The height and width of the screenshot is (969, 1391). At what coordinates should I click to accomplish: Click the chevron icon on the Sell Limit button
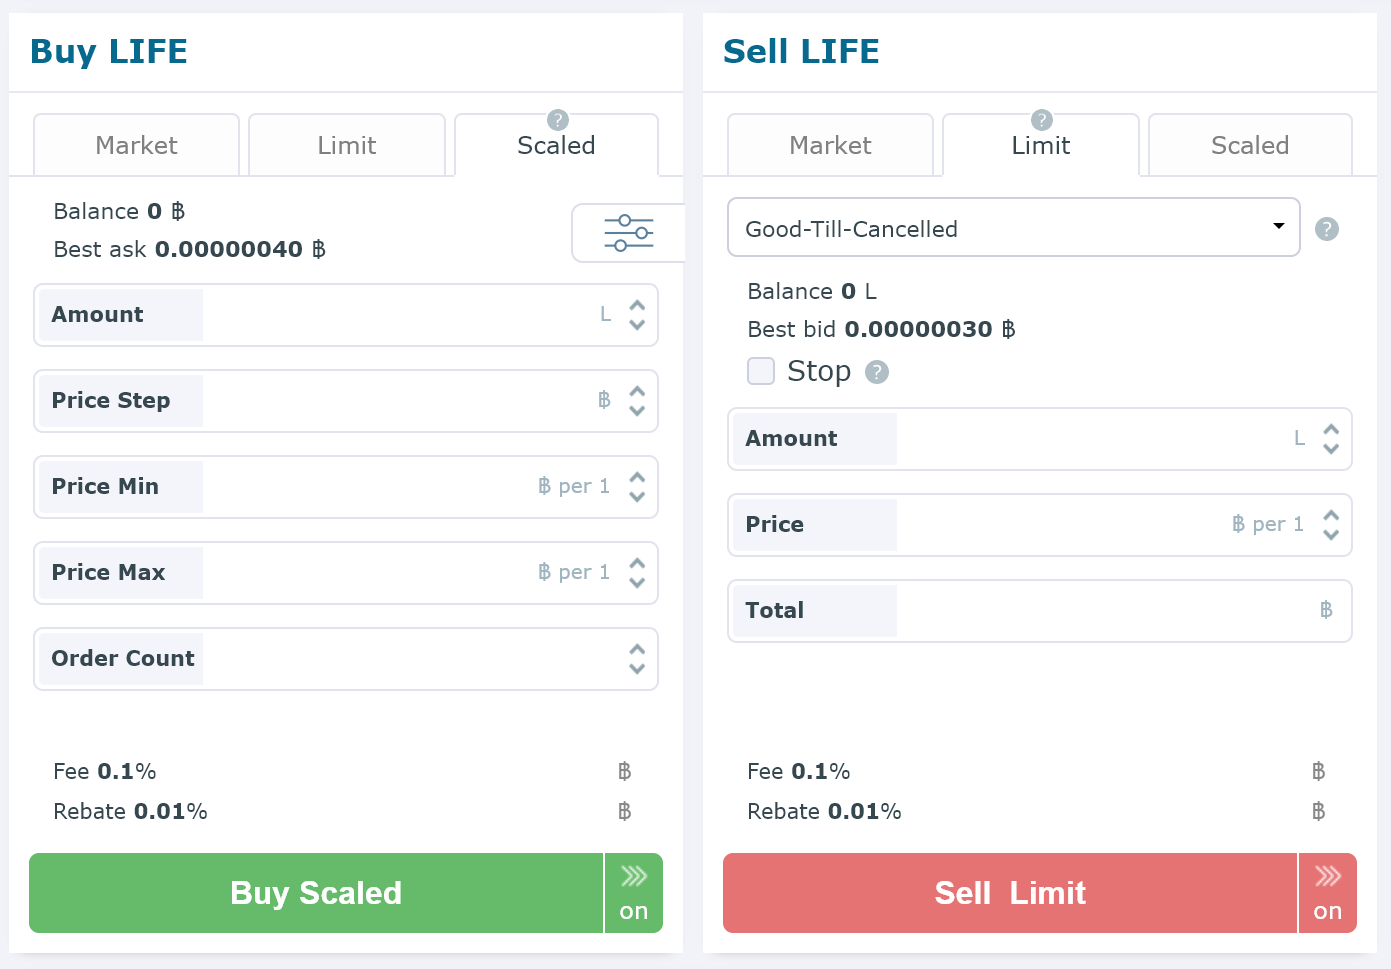[x=1327, y=877]
